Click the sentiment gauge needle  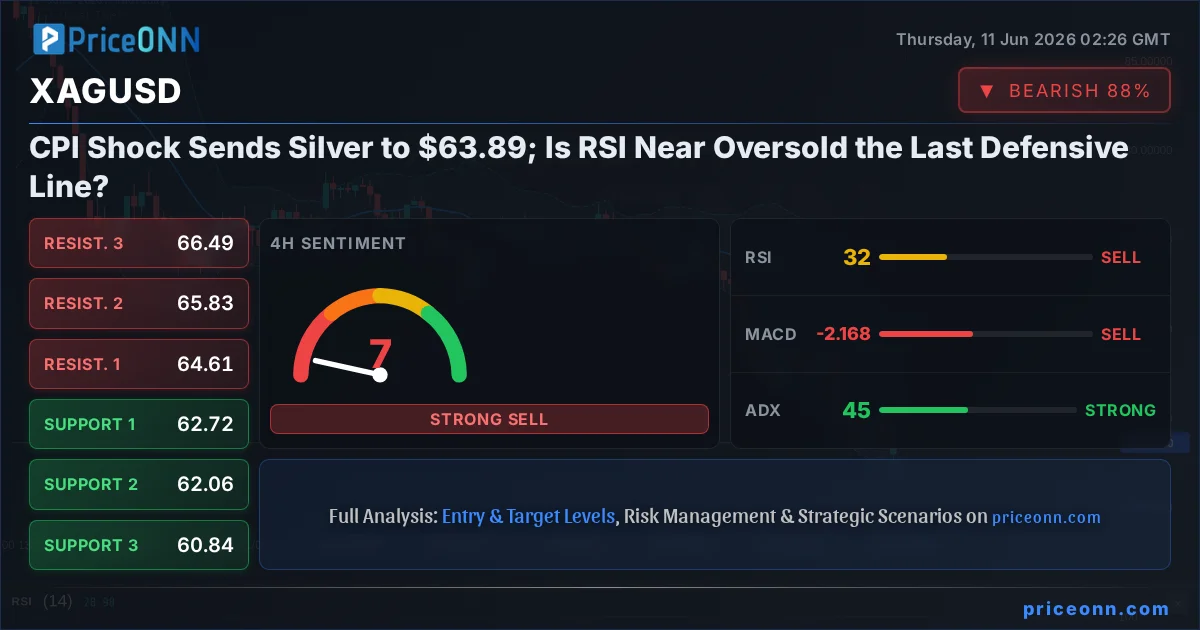(x=346, y=367)
